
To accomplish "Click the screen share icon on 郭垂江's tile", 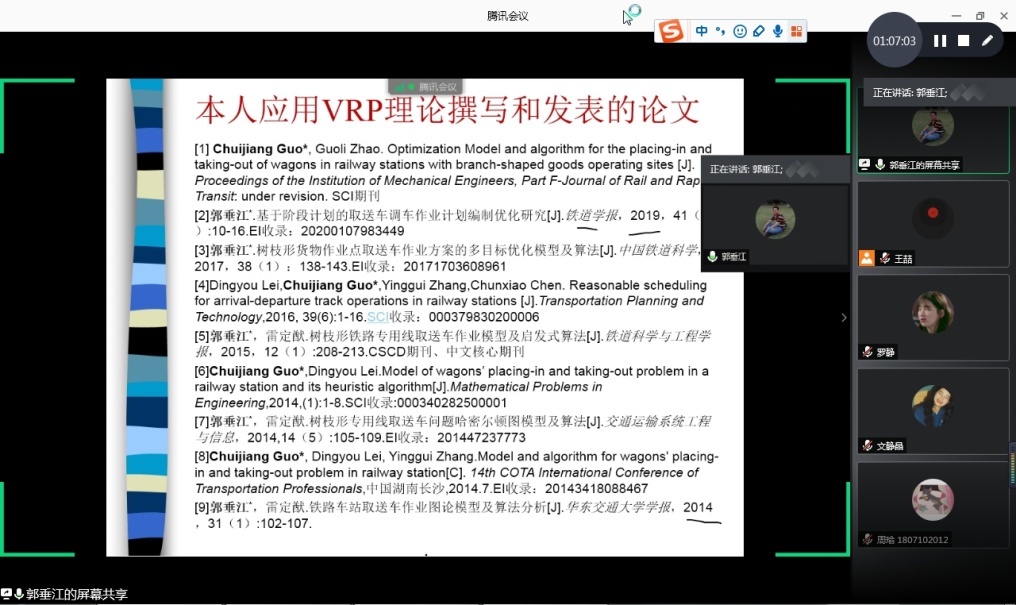I will pos(864,165).
